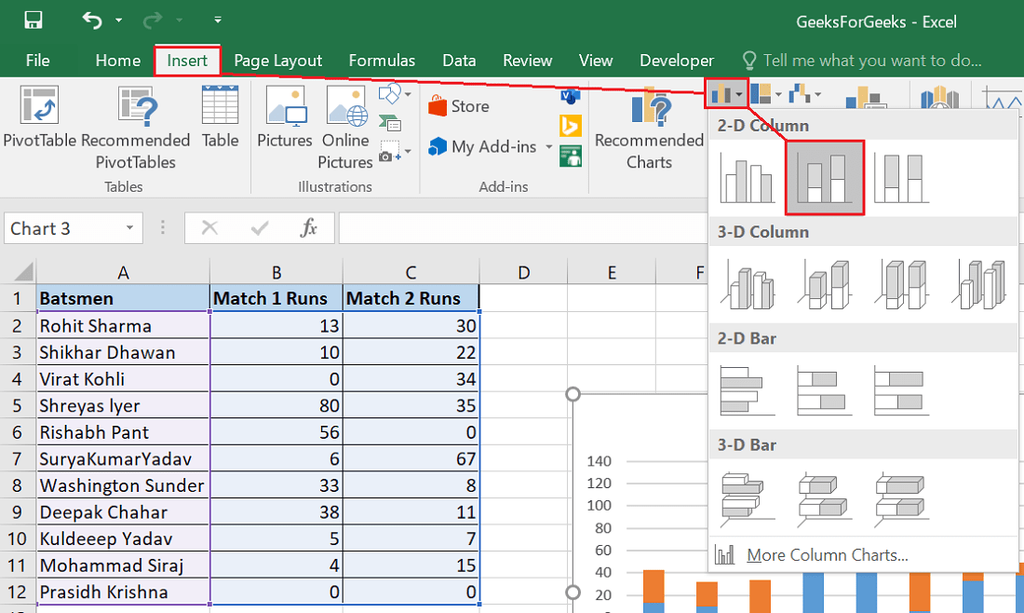The height and width of the screenshot is (613, 1024).
Task: Click the Match 2 Runs header cell
Action: [411, 298]
